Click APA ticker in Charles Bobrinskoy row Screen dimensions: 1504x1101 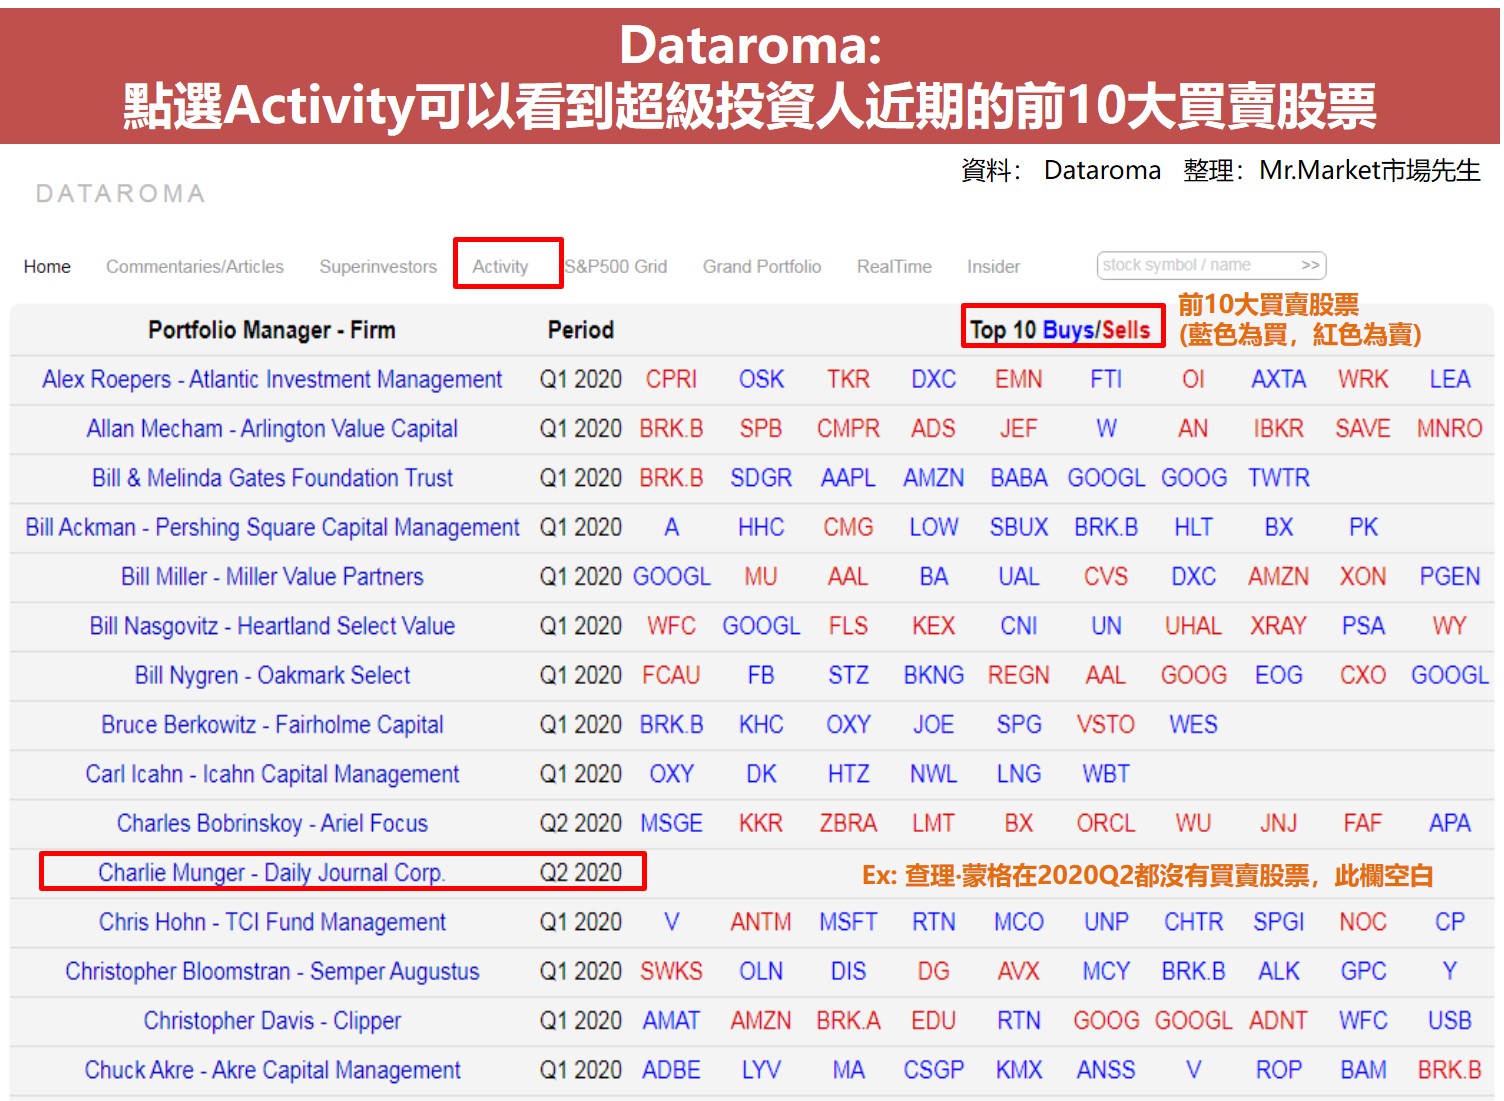[1449, 823]
